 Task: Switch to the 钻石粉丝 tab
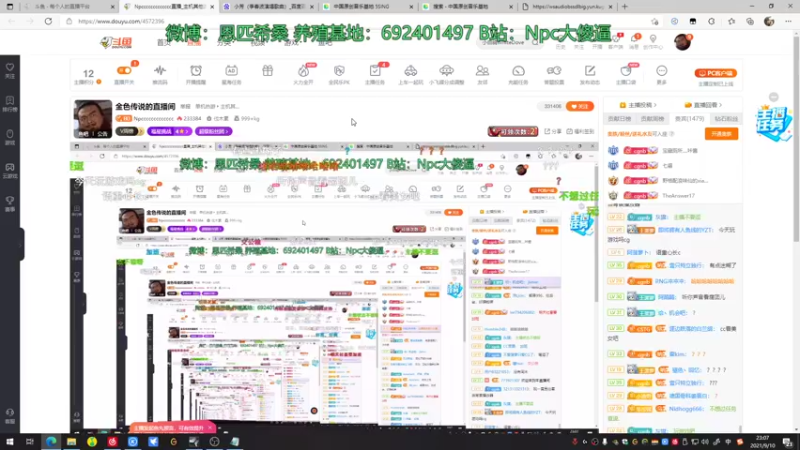click(x=726, y=118)
